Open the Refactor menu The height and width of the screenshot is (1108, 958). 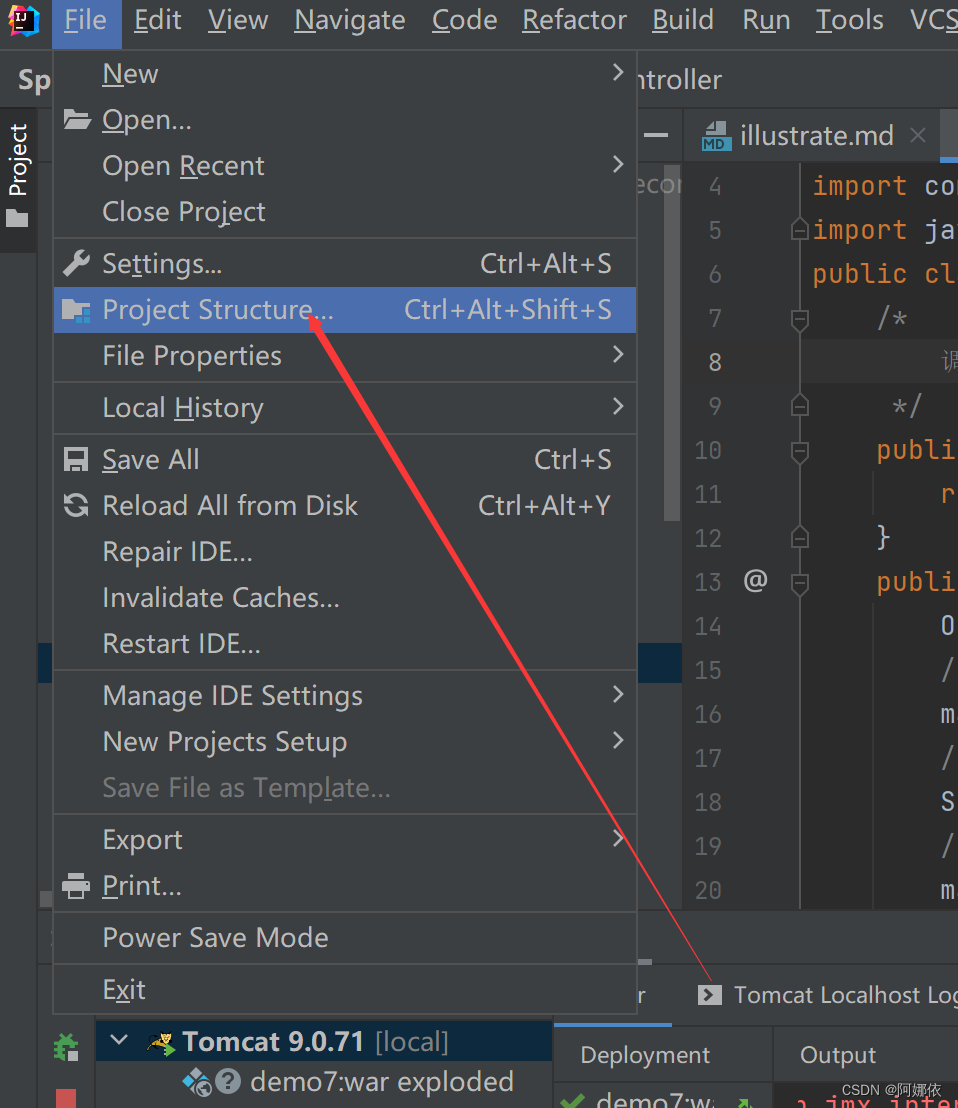574,20
